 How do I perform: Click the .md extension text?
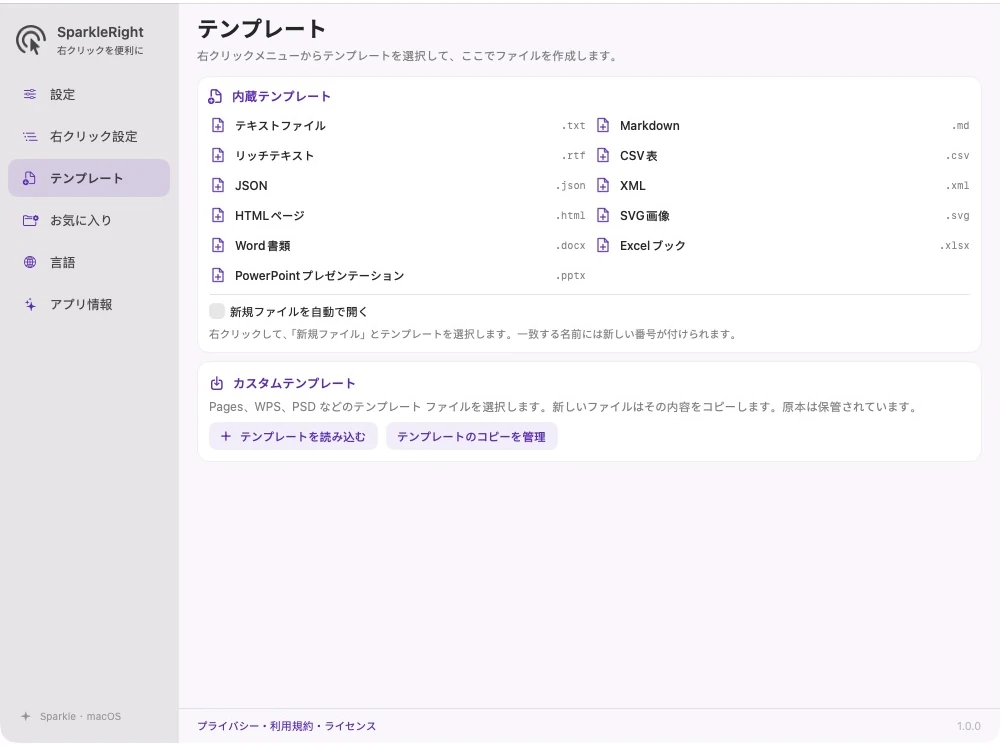pyautogui.click(x=960, y=126)
